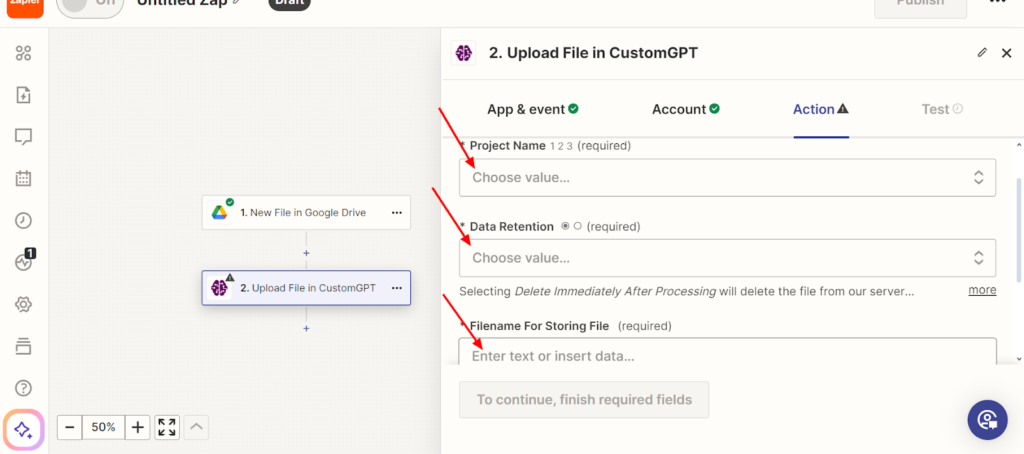Click the Filename For Storing File input
This screenshot has width=1024, height=454.
pyautogui.click(x=727, y=351)
